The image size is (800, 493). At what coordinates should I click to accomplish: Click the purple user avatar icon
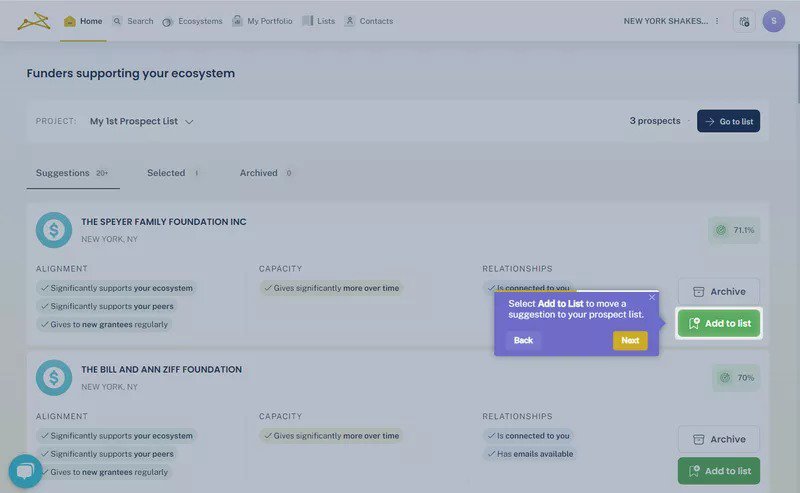pos(773,21)
